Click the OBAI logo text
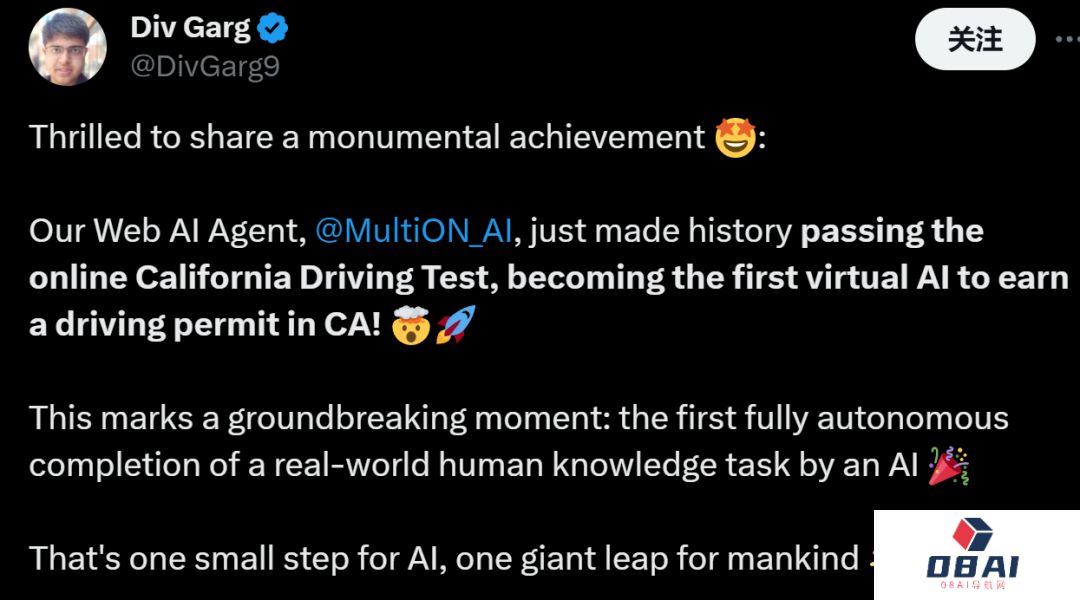 (972, 567)
